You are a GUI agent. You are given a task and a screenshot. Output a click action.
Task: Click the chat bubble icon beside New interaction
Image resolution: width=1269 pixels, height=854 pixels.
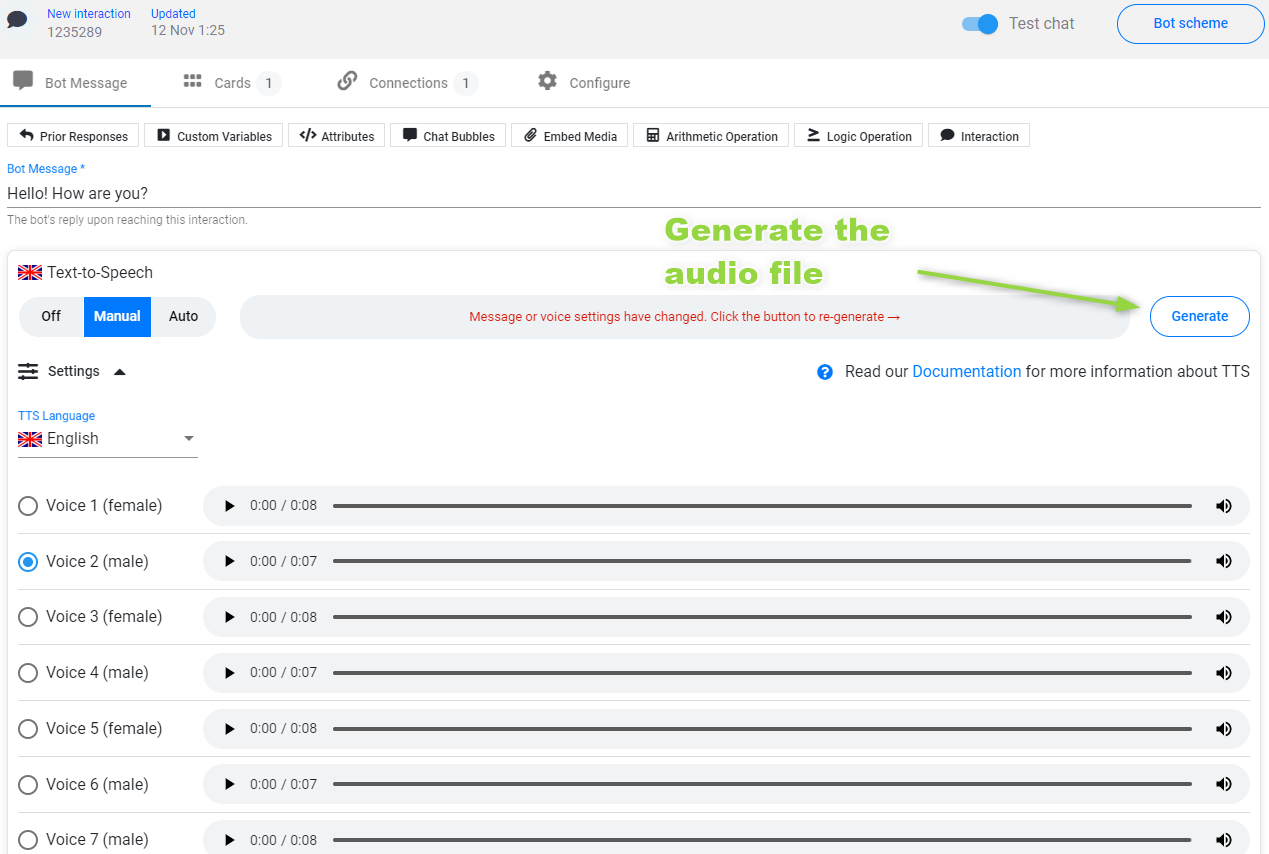coord(17,20)
